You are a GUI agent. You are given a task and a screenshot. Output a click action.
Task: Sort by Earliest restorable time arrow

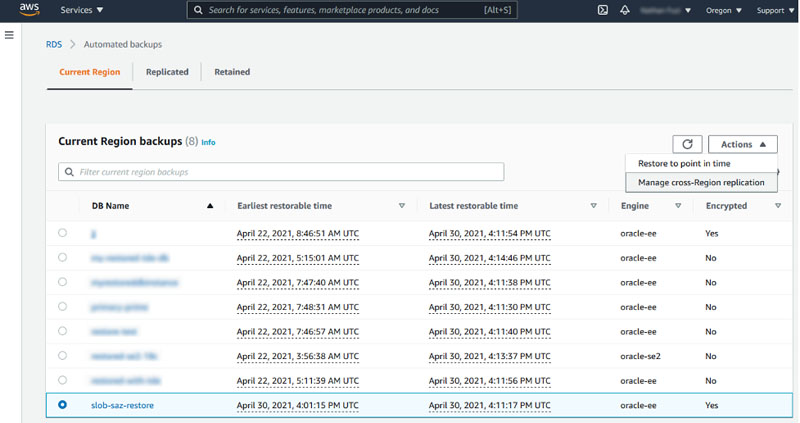coord(402,206)
